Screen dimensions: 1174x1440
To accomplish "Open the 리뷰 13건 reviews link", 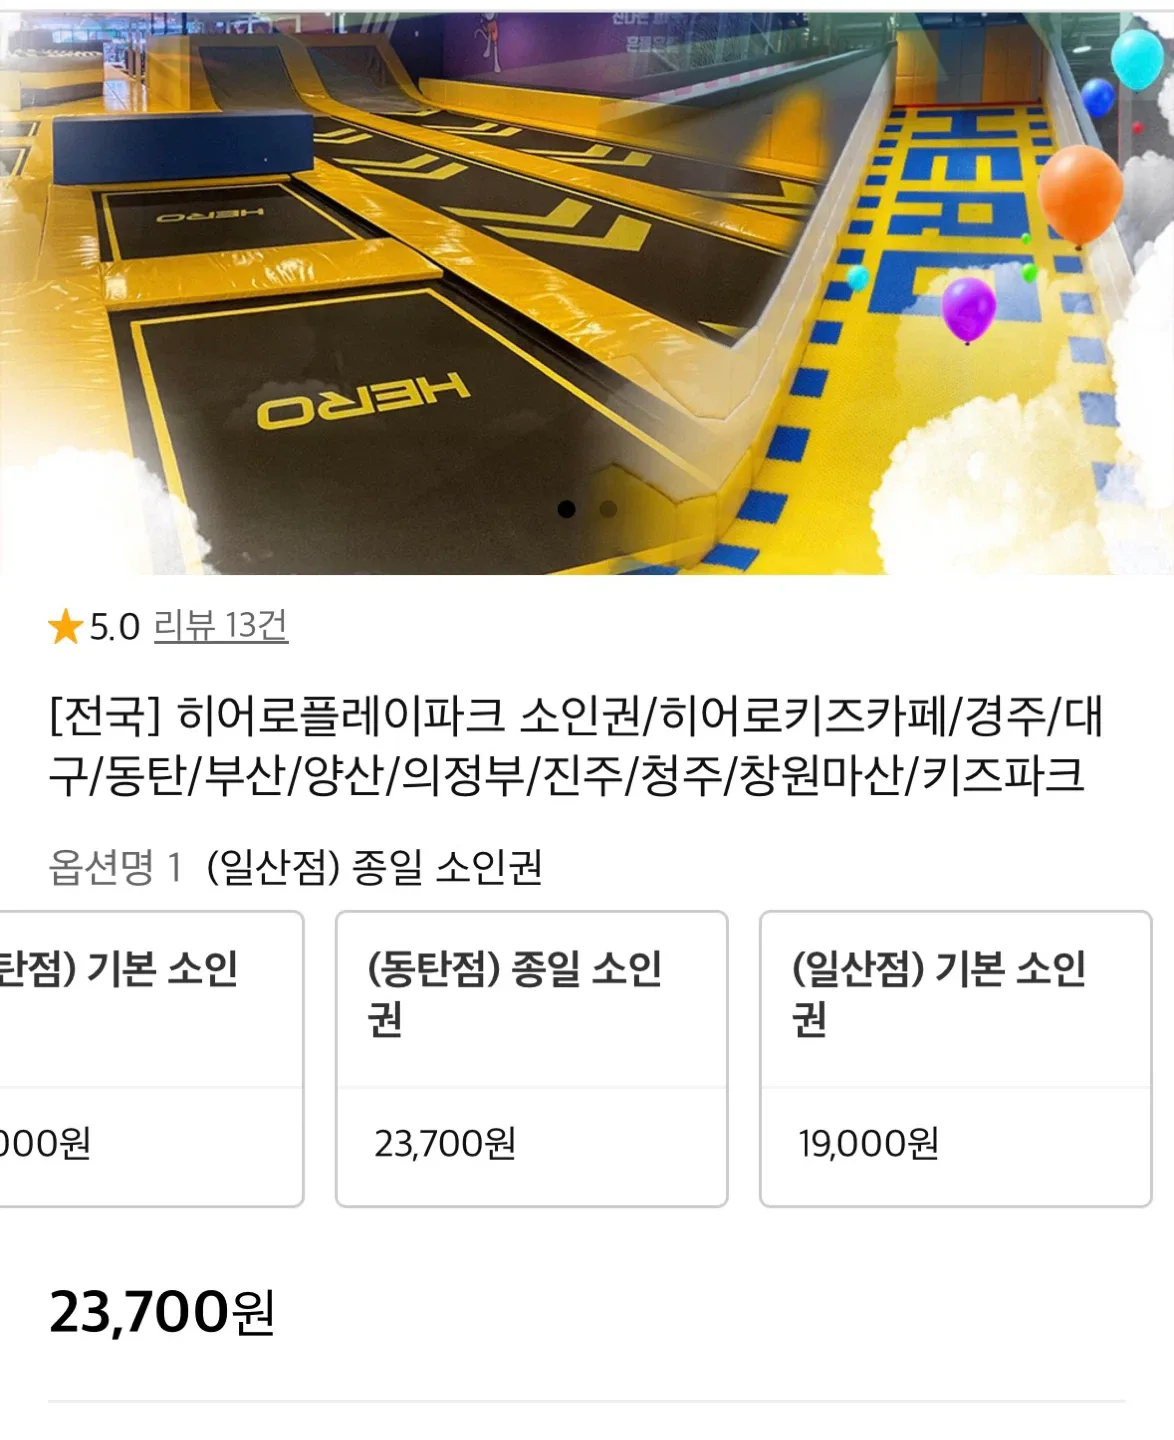I will 221,626.
